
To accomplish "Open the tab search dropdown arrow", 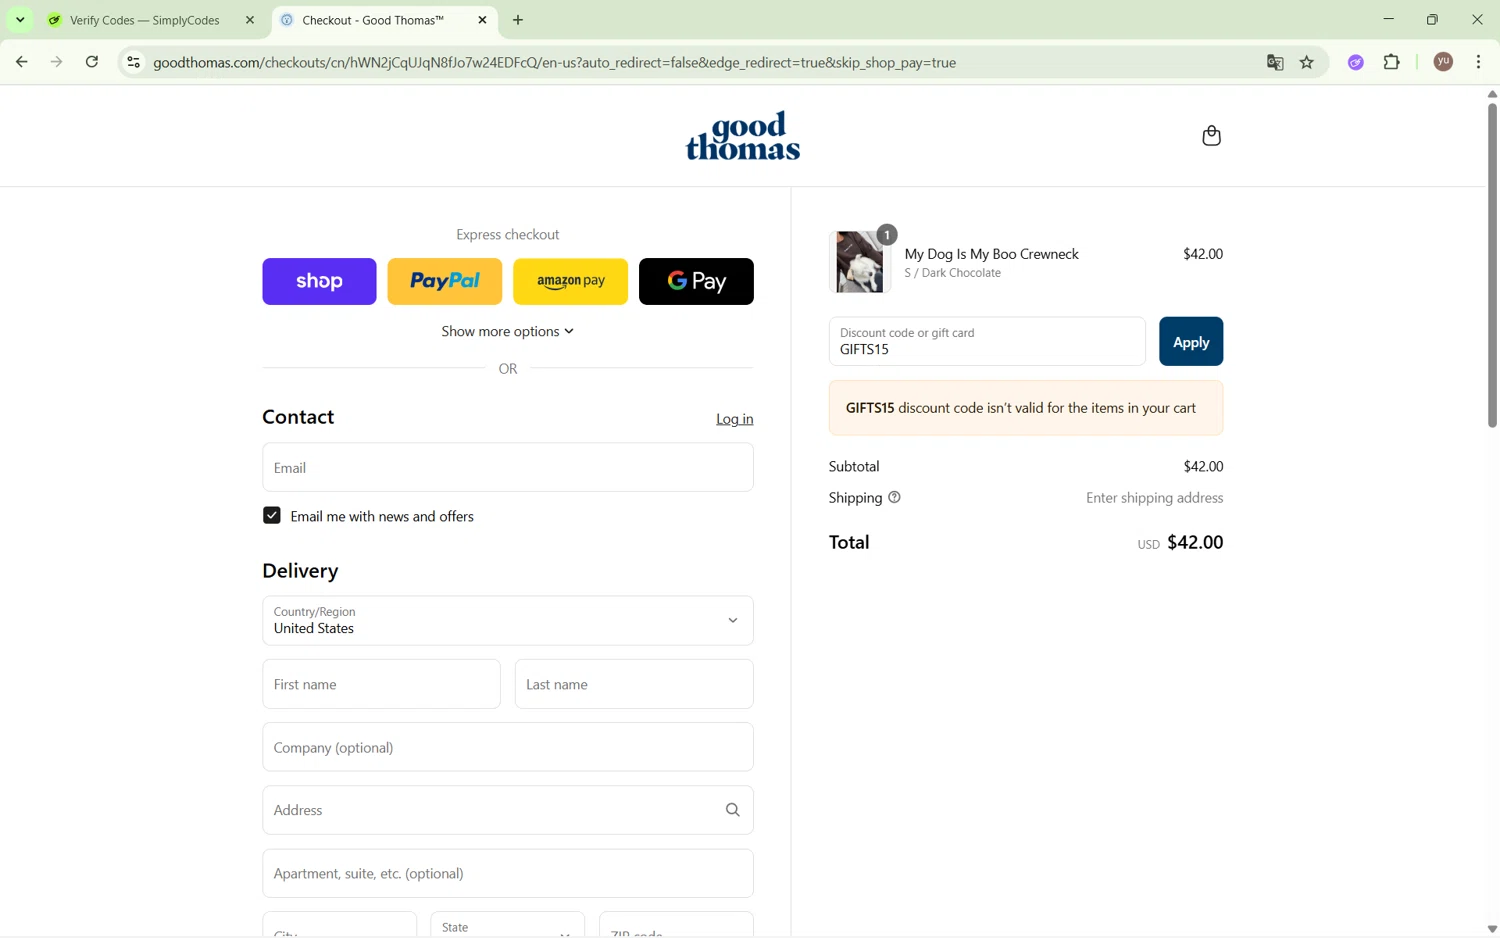I will point(20,20).
